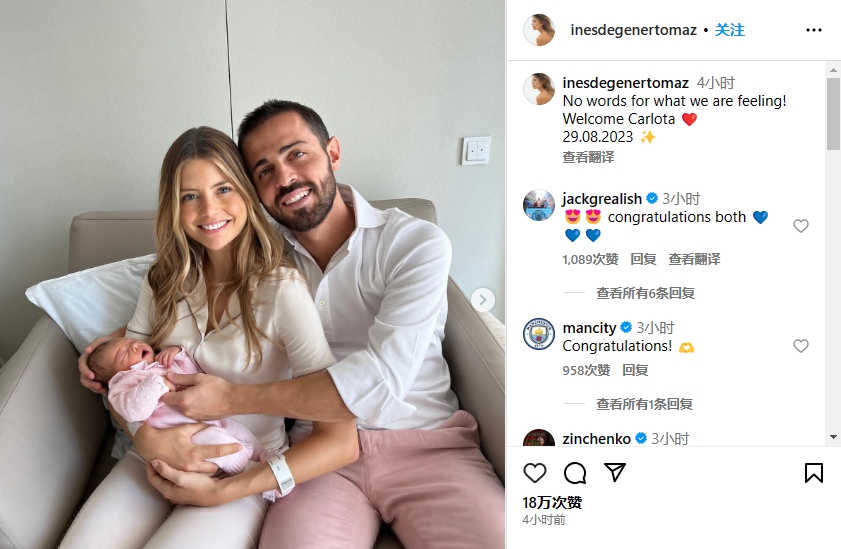Reply to jackgrealish's comment

(643, 259)
